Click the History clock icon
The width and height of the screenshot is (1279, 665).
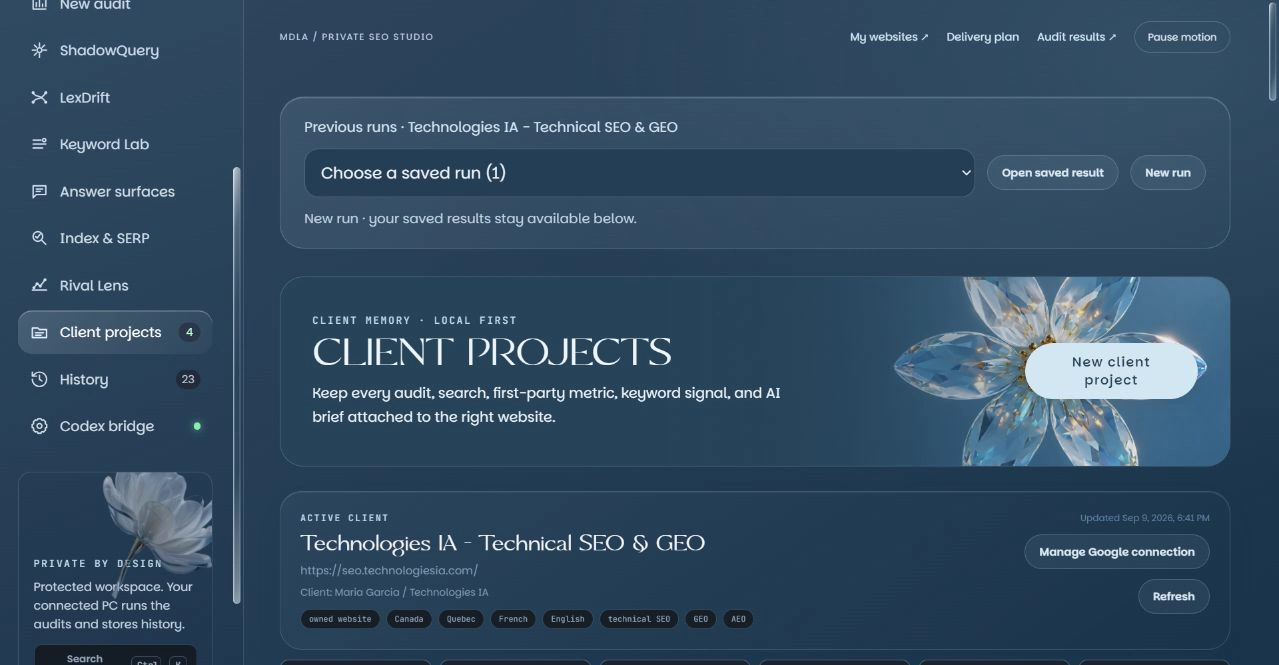click(39, 379)
